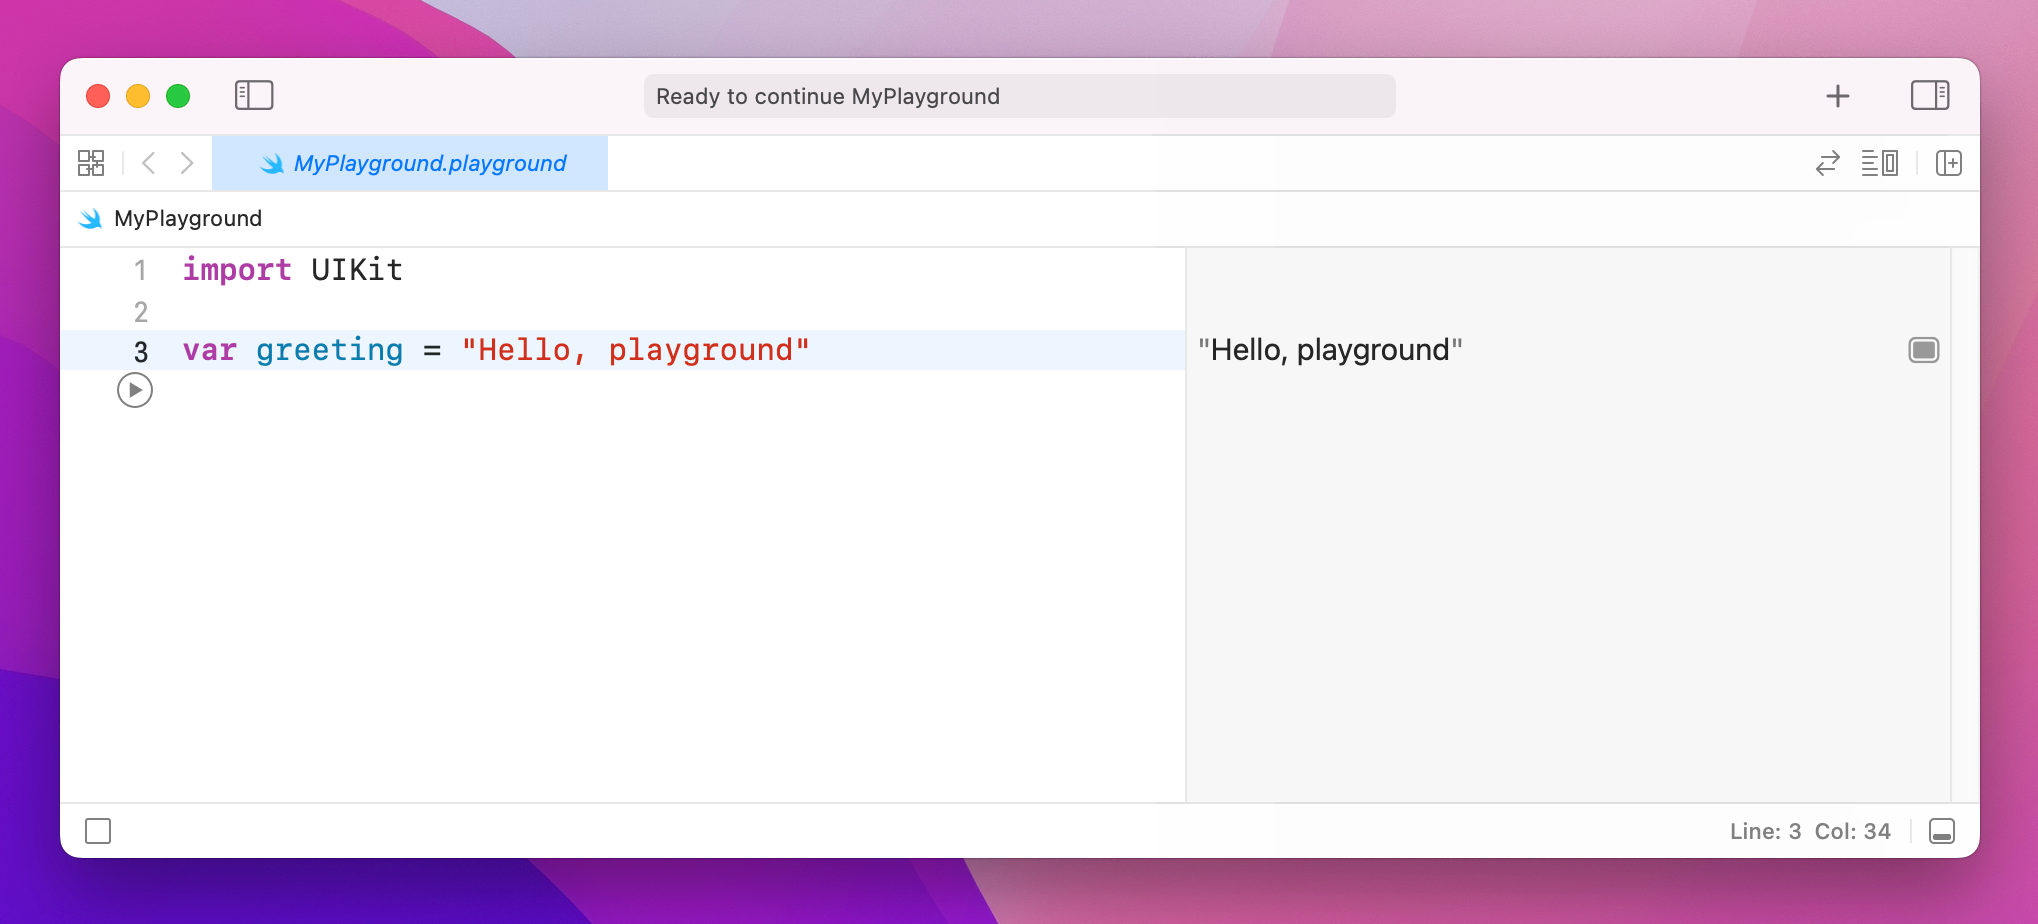Open the MyPlayground breadcrumb in the jump bar

[x=187, y=218]
